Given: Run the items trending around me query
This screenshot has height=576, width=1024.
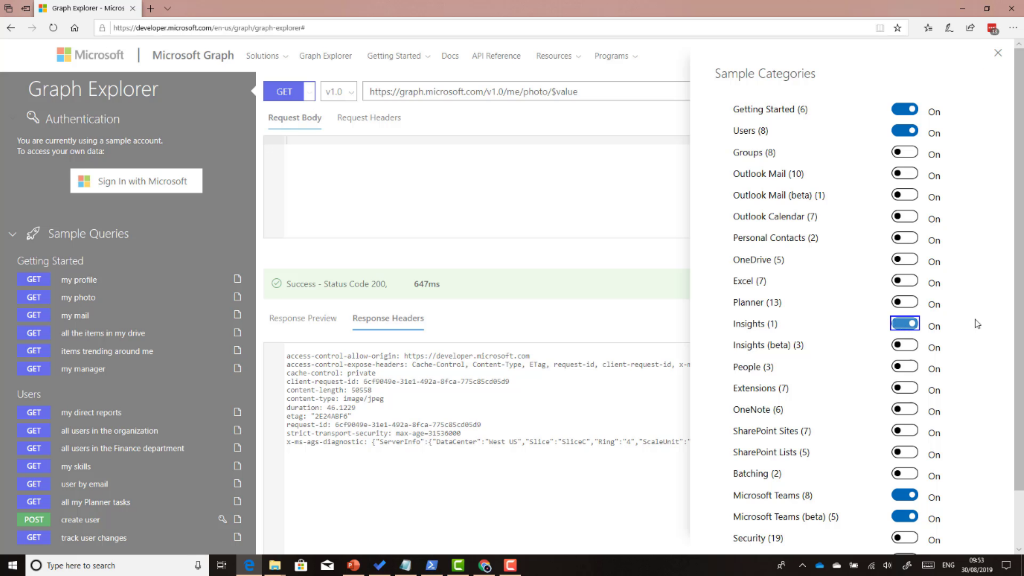Looking at the screenshot, I should (106, 351).
